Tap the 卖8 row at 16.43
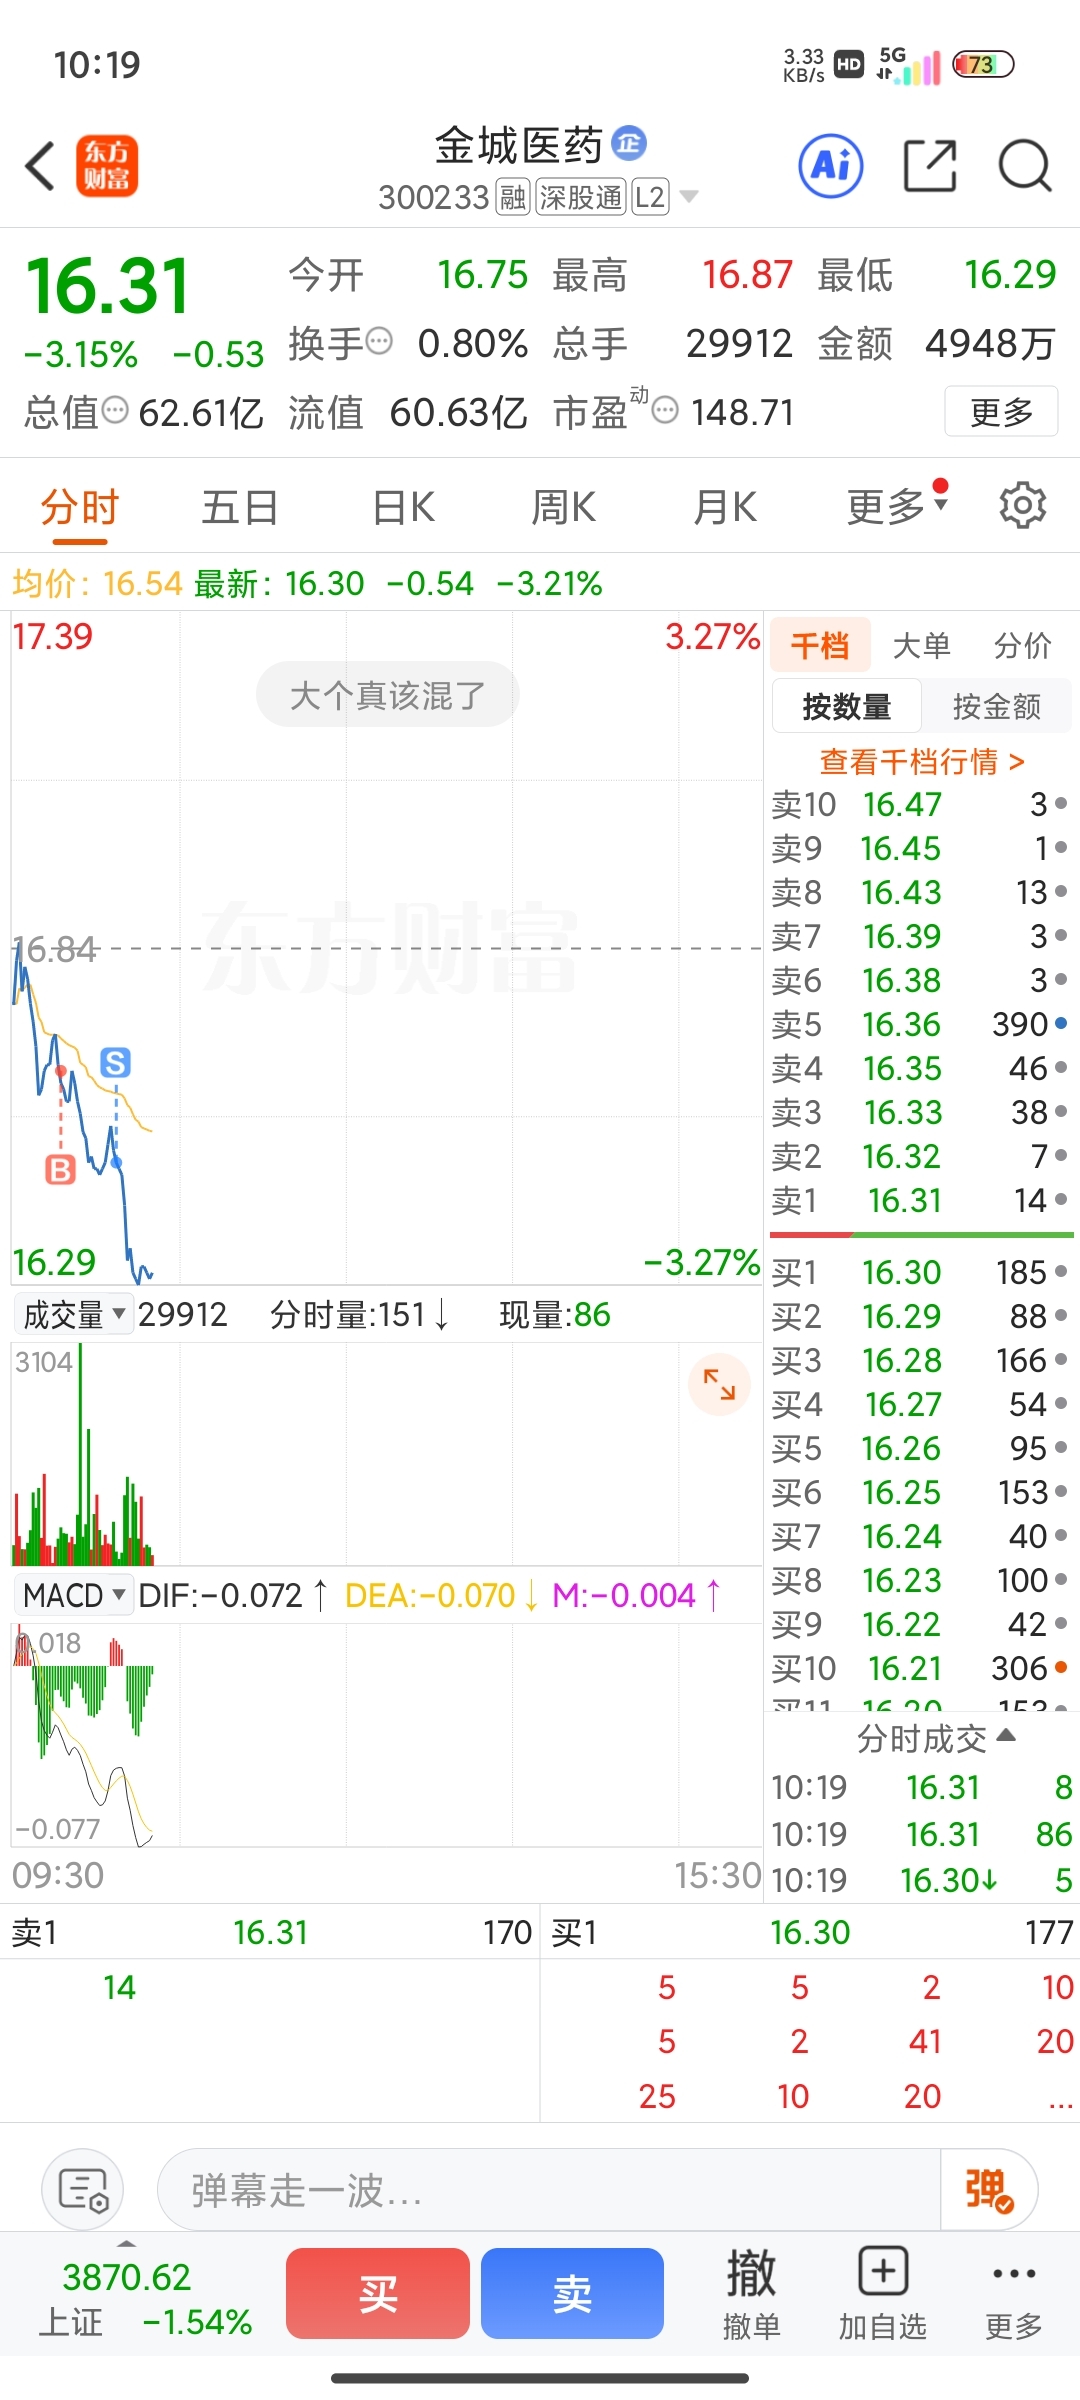Screen dimensions: 1080x2400 click(x=920, y=892)
